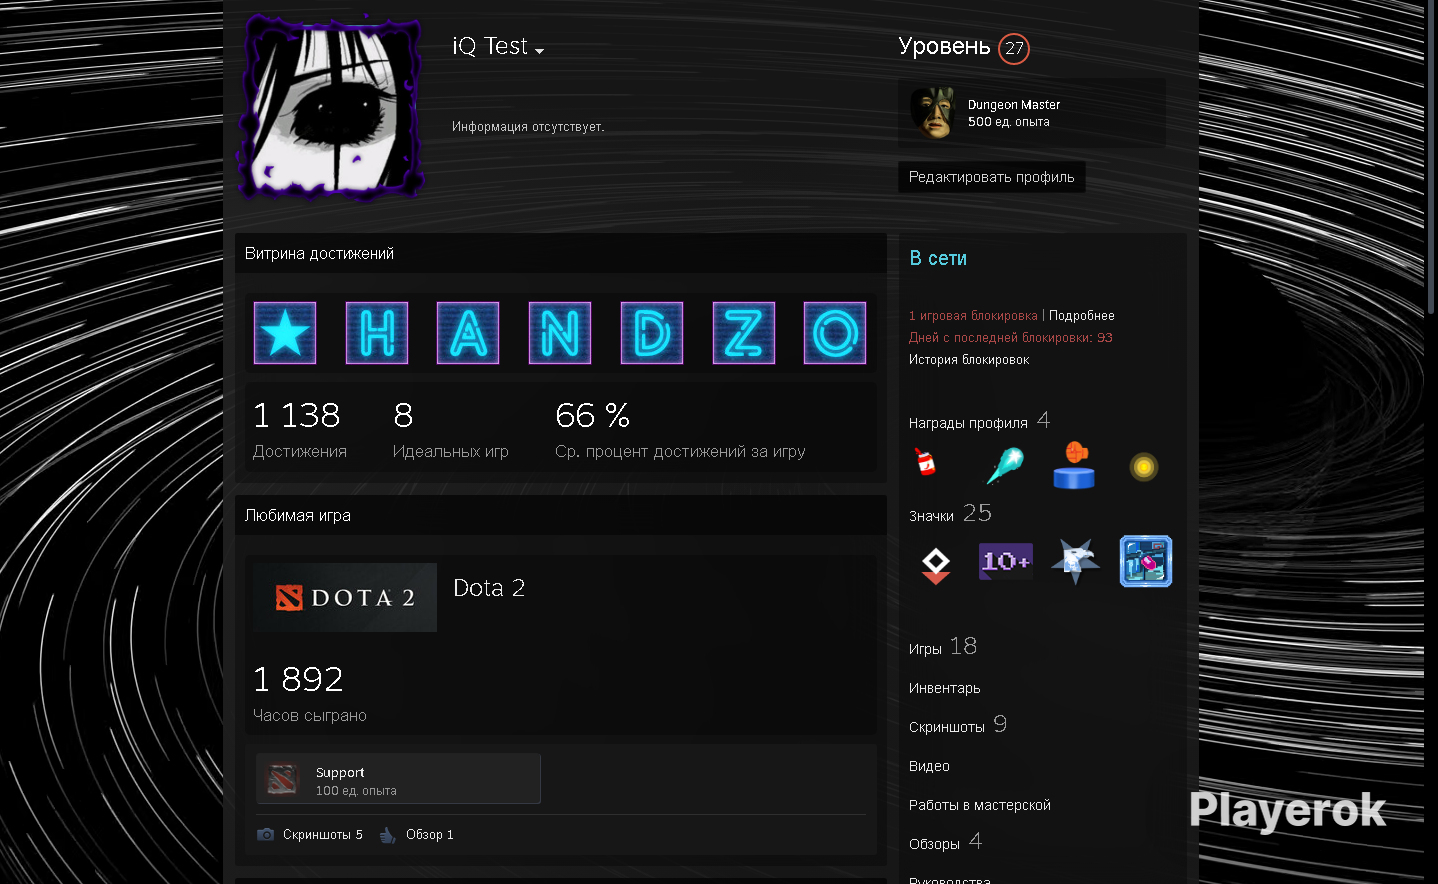
Task: Click the В сети status text
Action: point(938,258)
